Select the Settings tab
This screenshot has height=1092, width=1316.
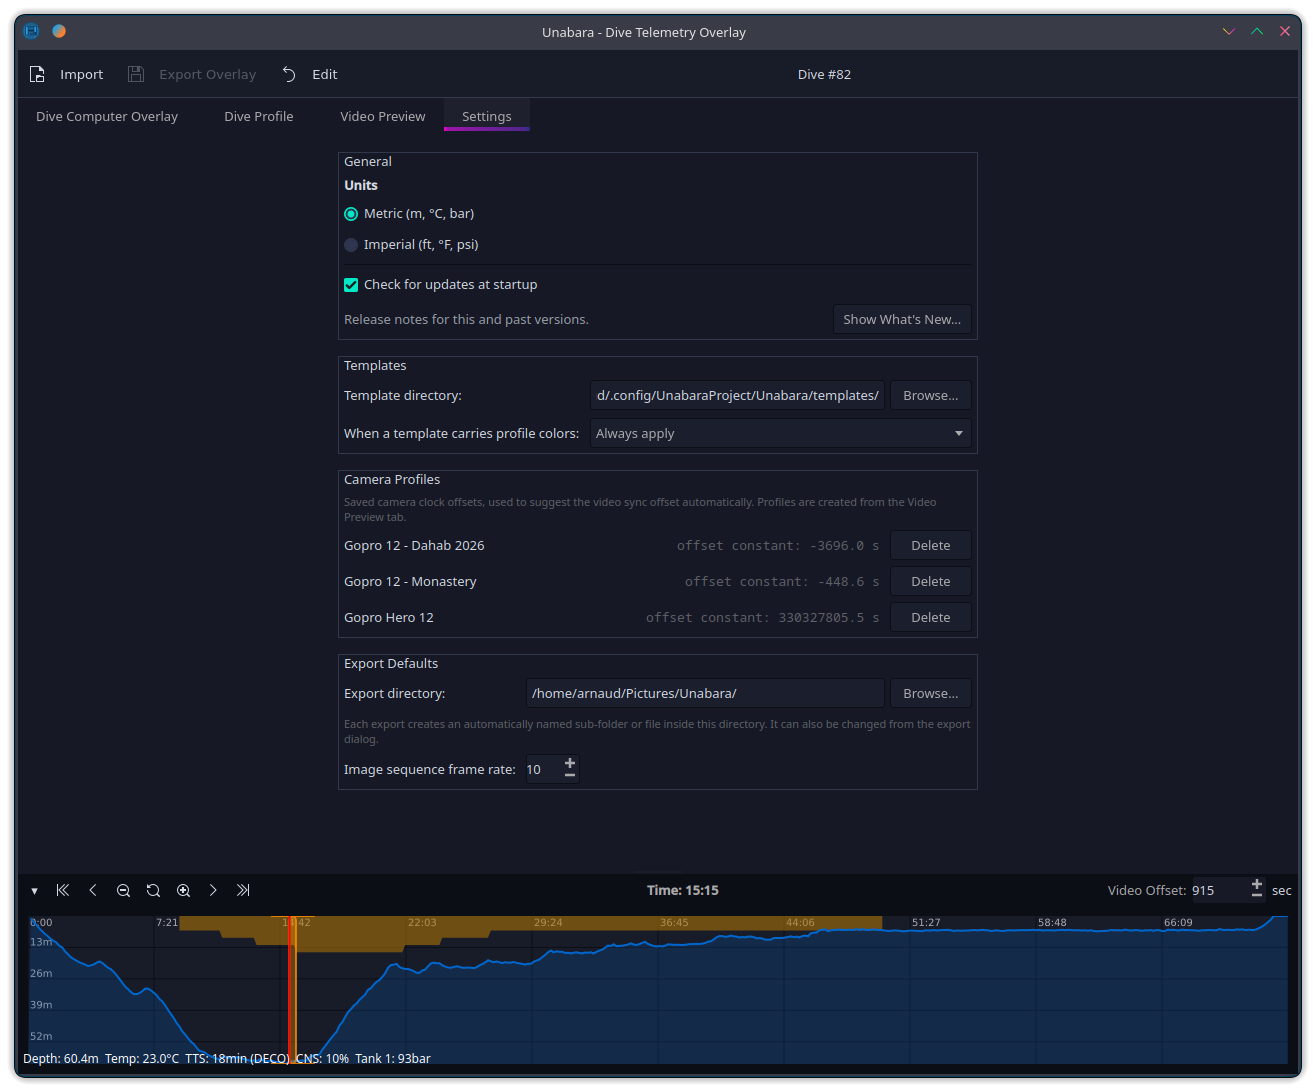click(487, 116)
